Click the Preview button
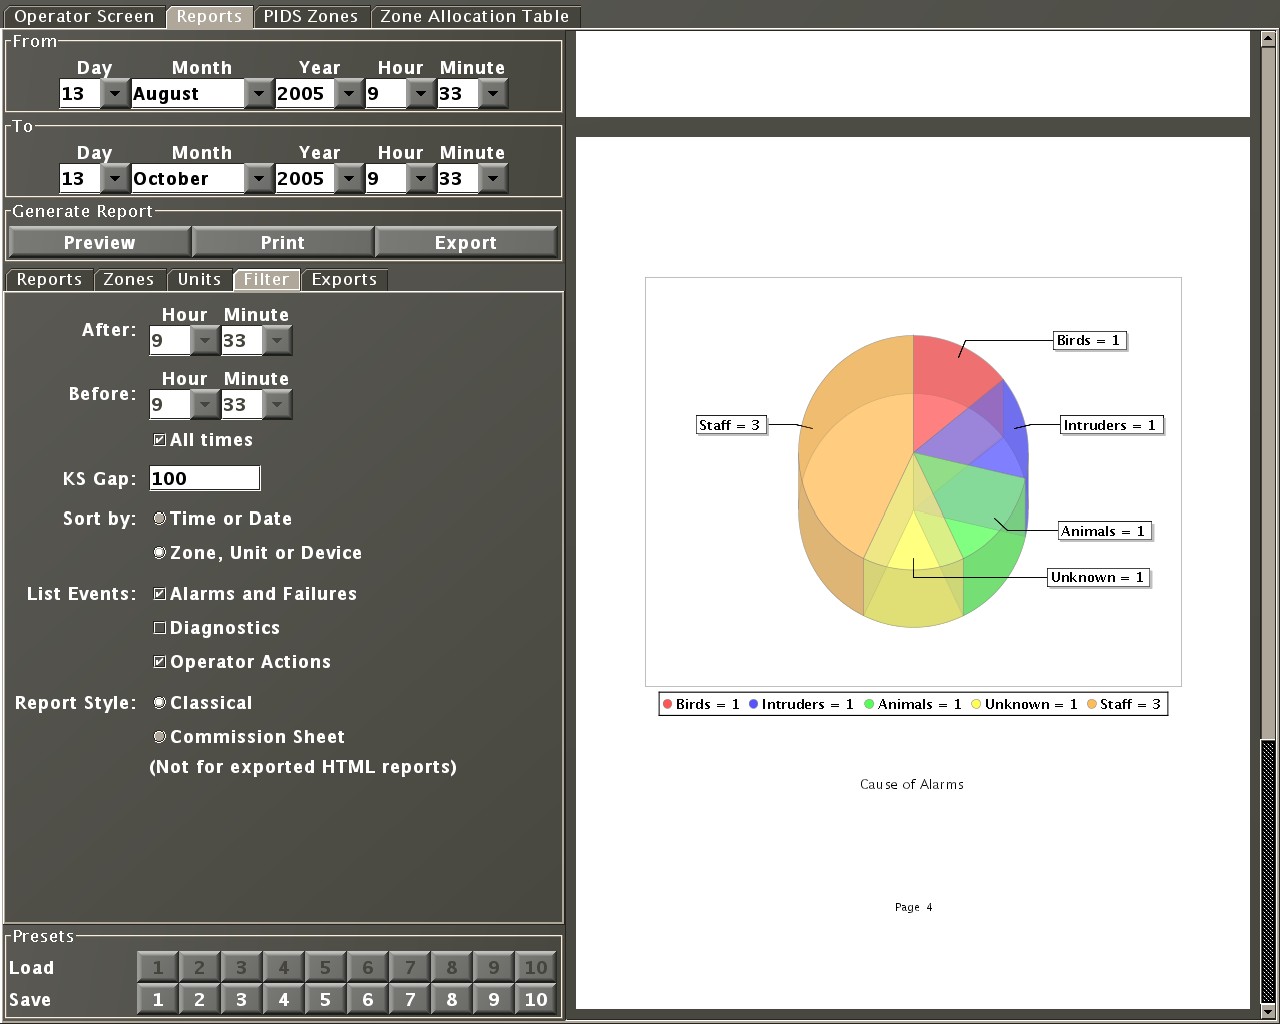Viewport: 1280px width, 1024px height. click(100, 242)
